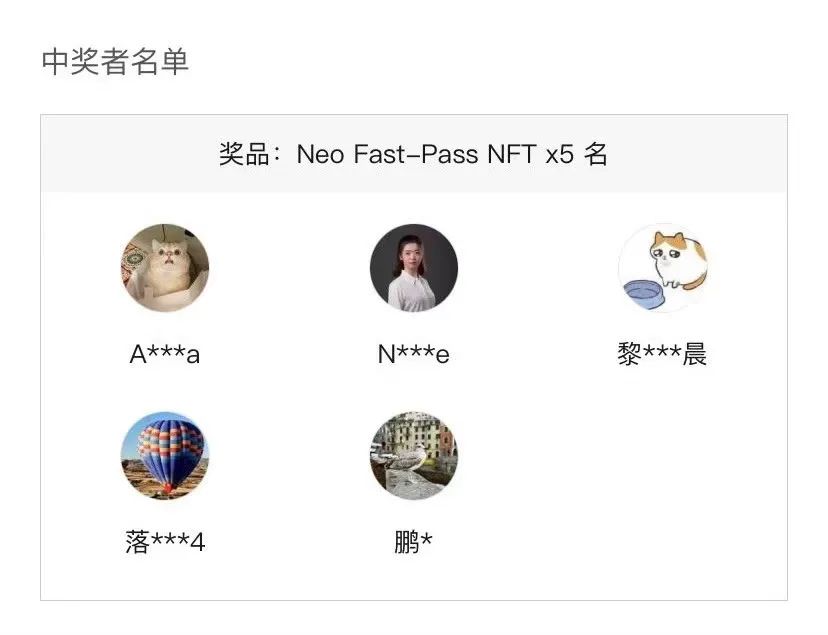This screenshot has height=635, width=828.
Task: Open the hot air balloon avatar
Action: pos(165,456)
